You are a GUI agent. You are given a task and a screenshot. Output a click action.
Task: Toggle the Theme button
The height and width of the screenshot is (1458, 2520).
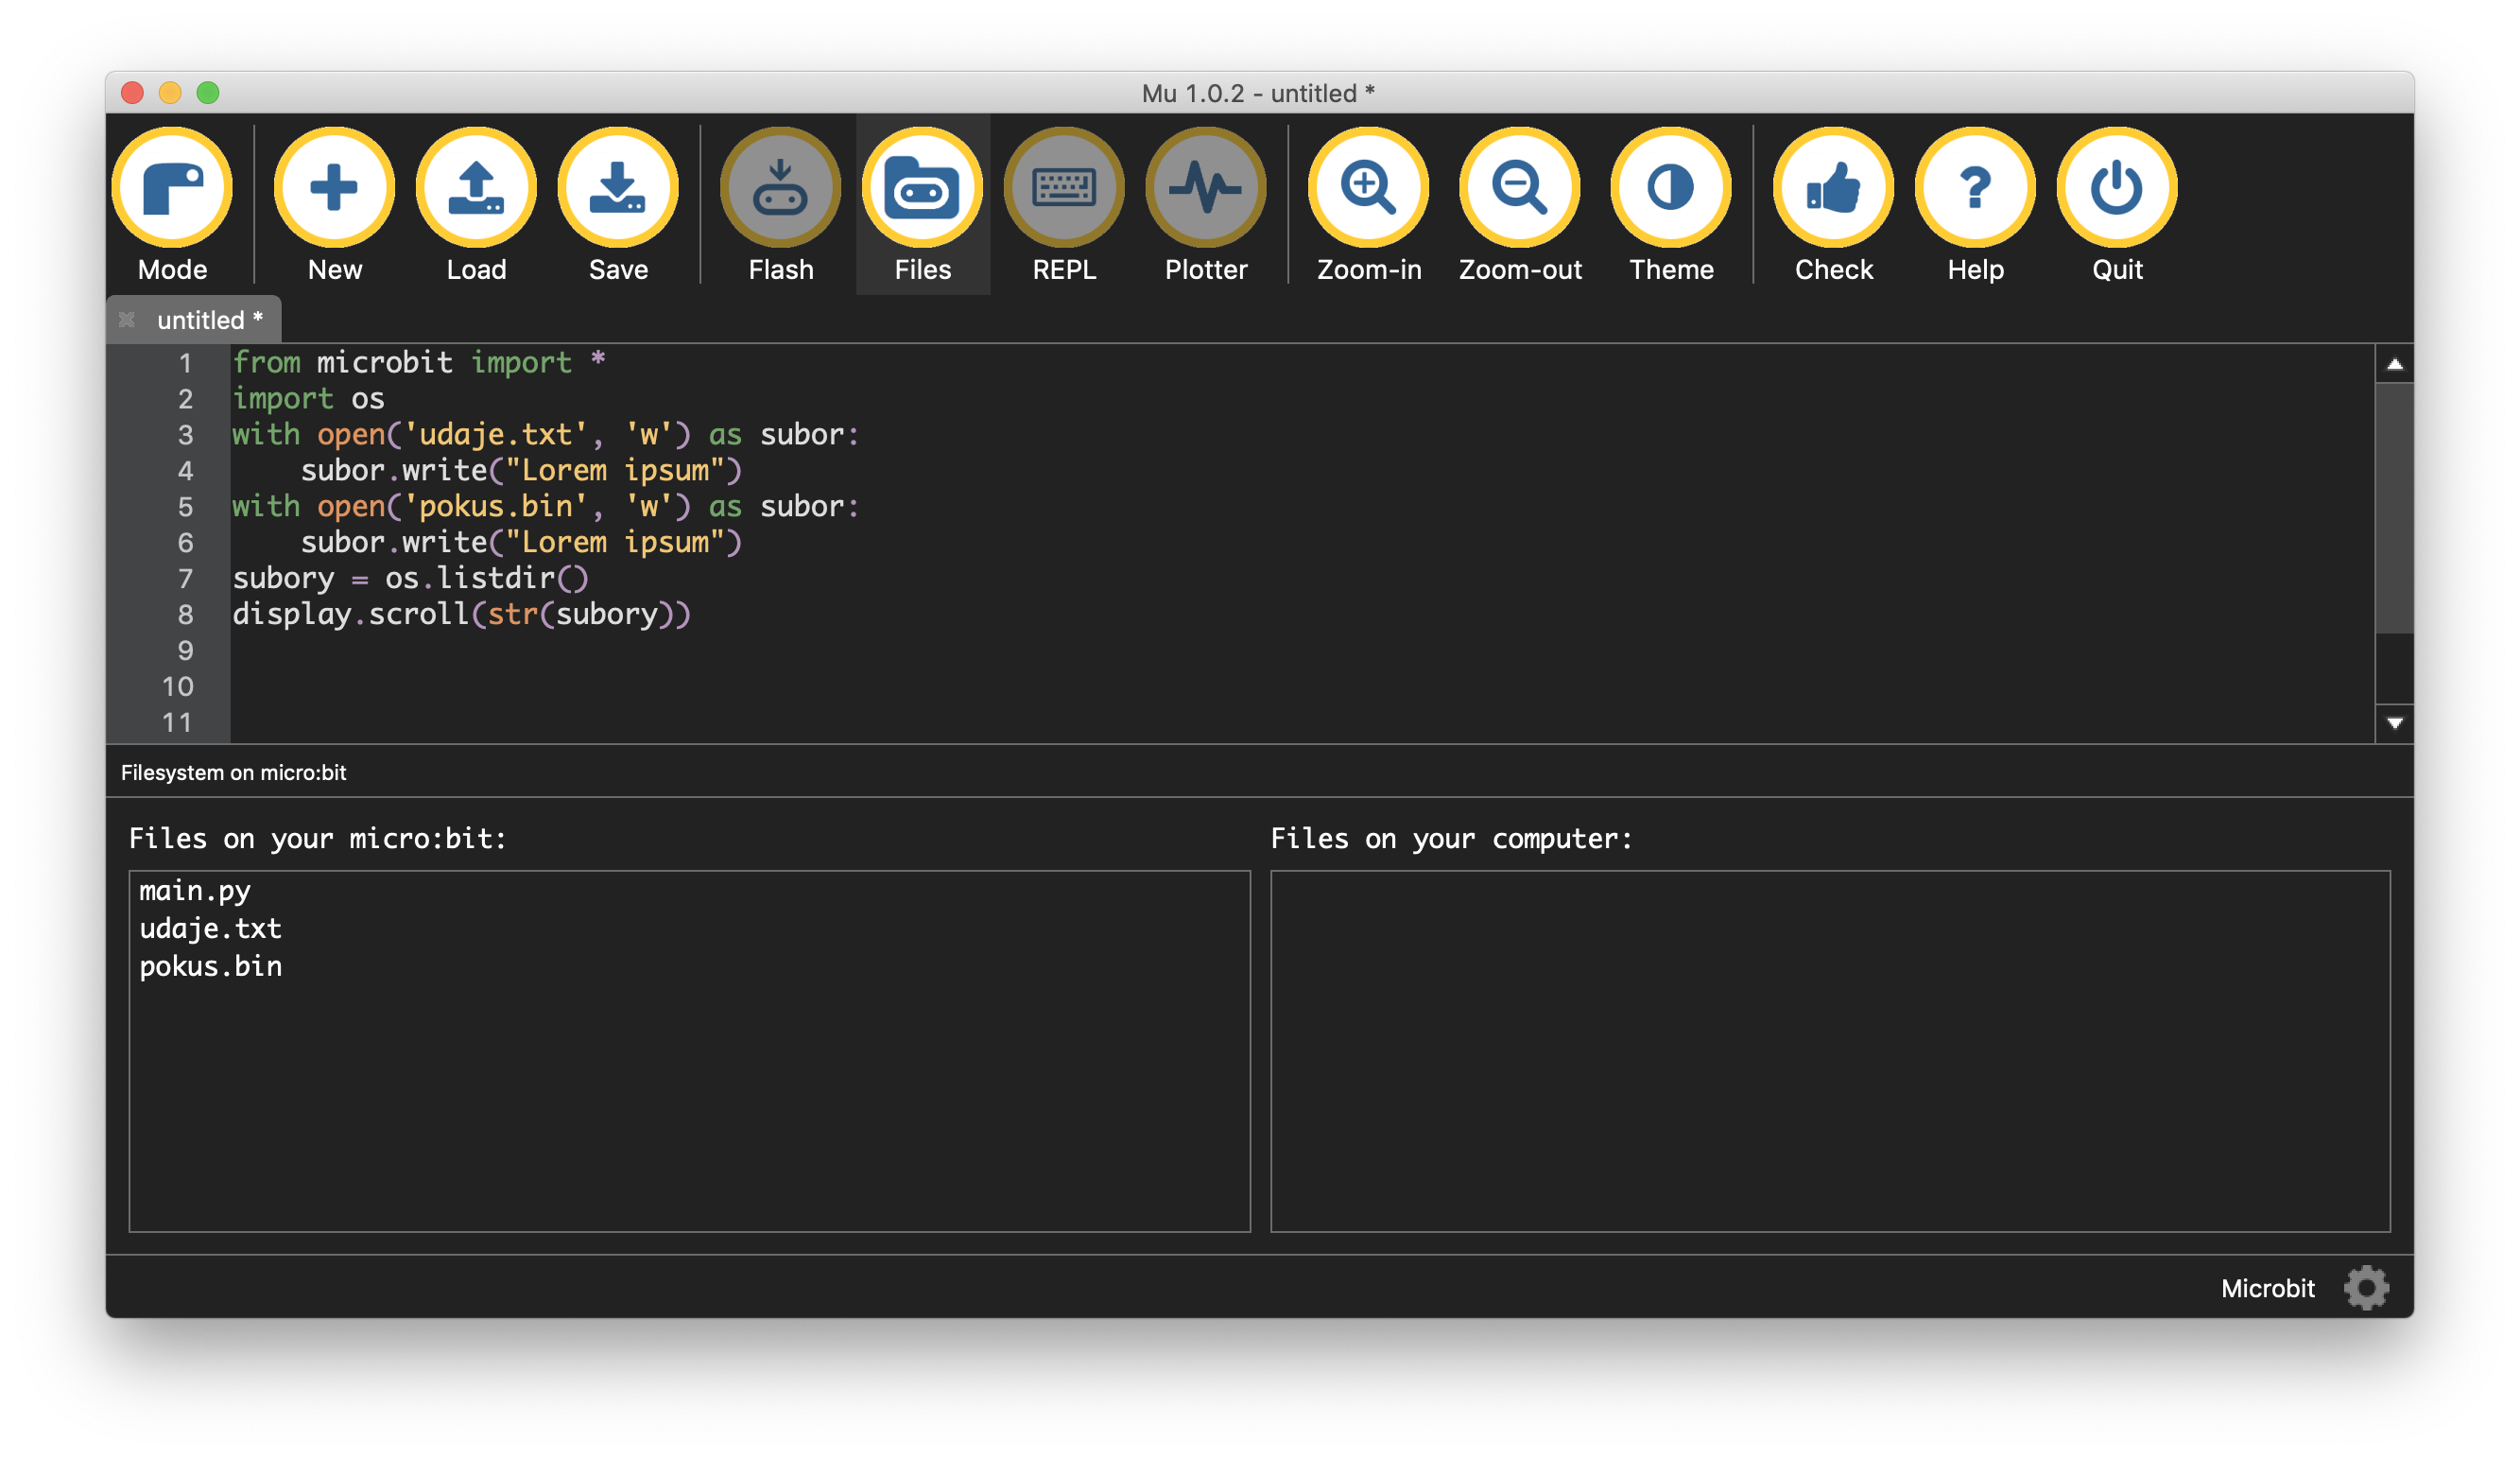click(1670, 189)
